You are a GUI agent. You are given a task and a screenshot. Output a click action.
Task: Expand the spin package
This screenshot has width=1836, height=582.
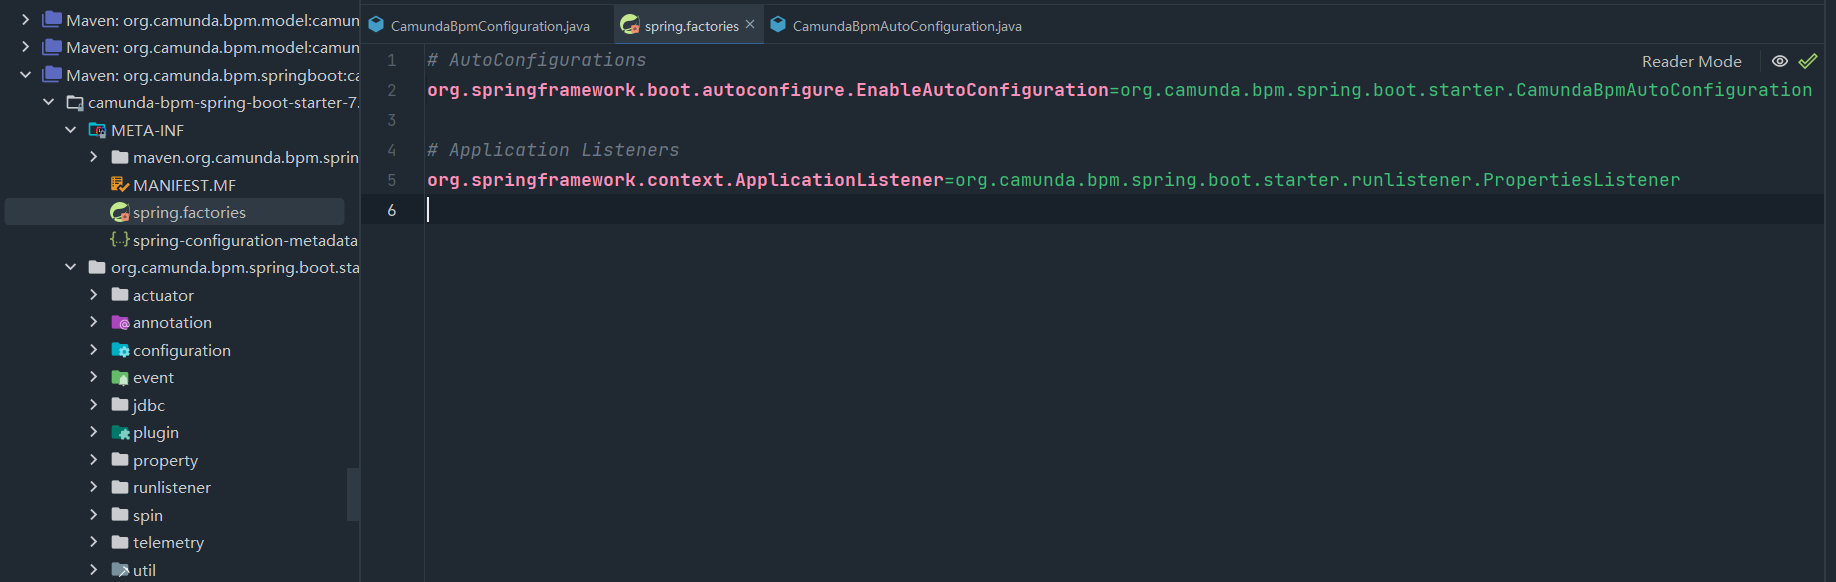(93, 515)
